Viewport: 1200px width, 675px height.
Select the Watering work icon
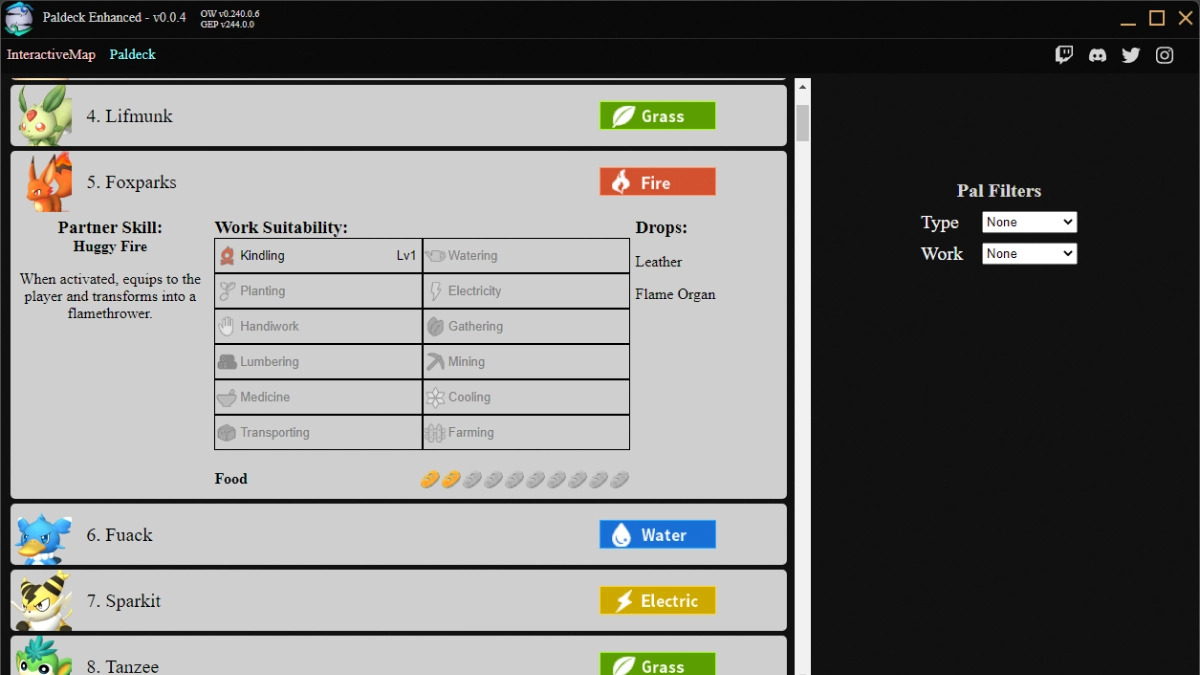436,255
